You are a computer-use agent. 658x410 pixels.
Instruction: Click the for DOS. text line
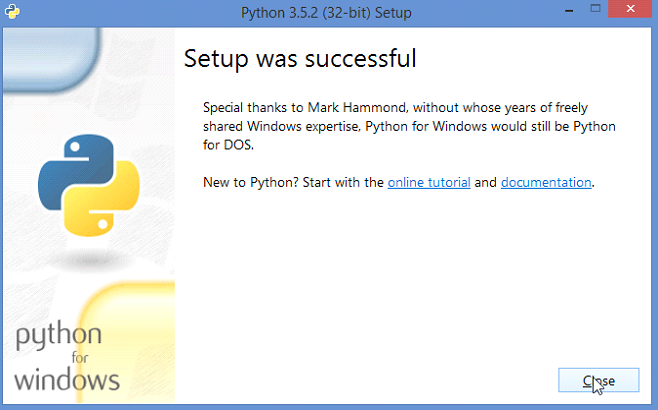point(228,145)
